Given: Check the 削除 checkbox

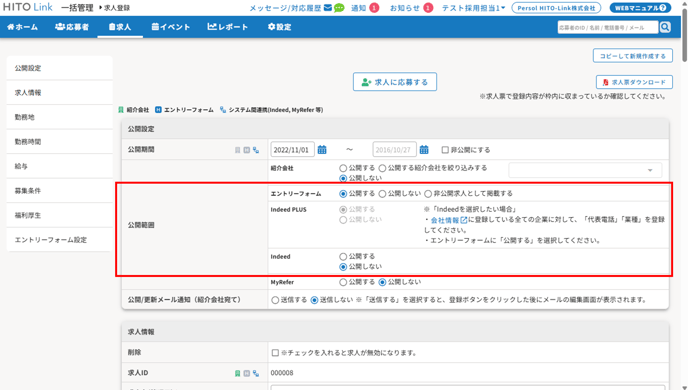Looking at the screenshot, I should (275, 353).
